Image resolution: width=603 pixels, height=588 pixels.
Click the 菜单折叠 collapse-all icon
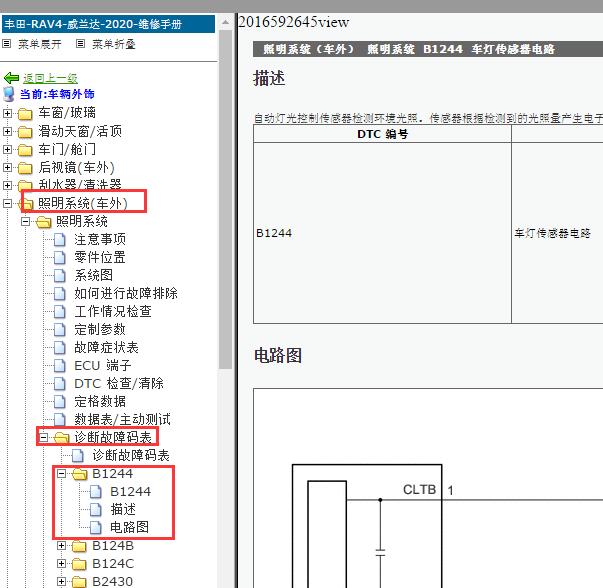pyautogui.click(x=80, y=44)
